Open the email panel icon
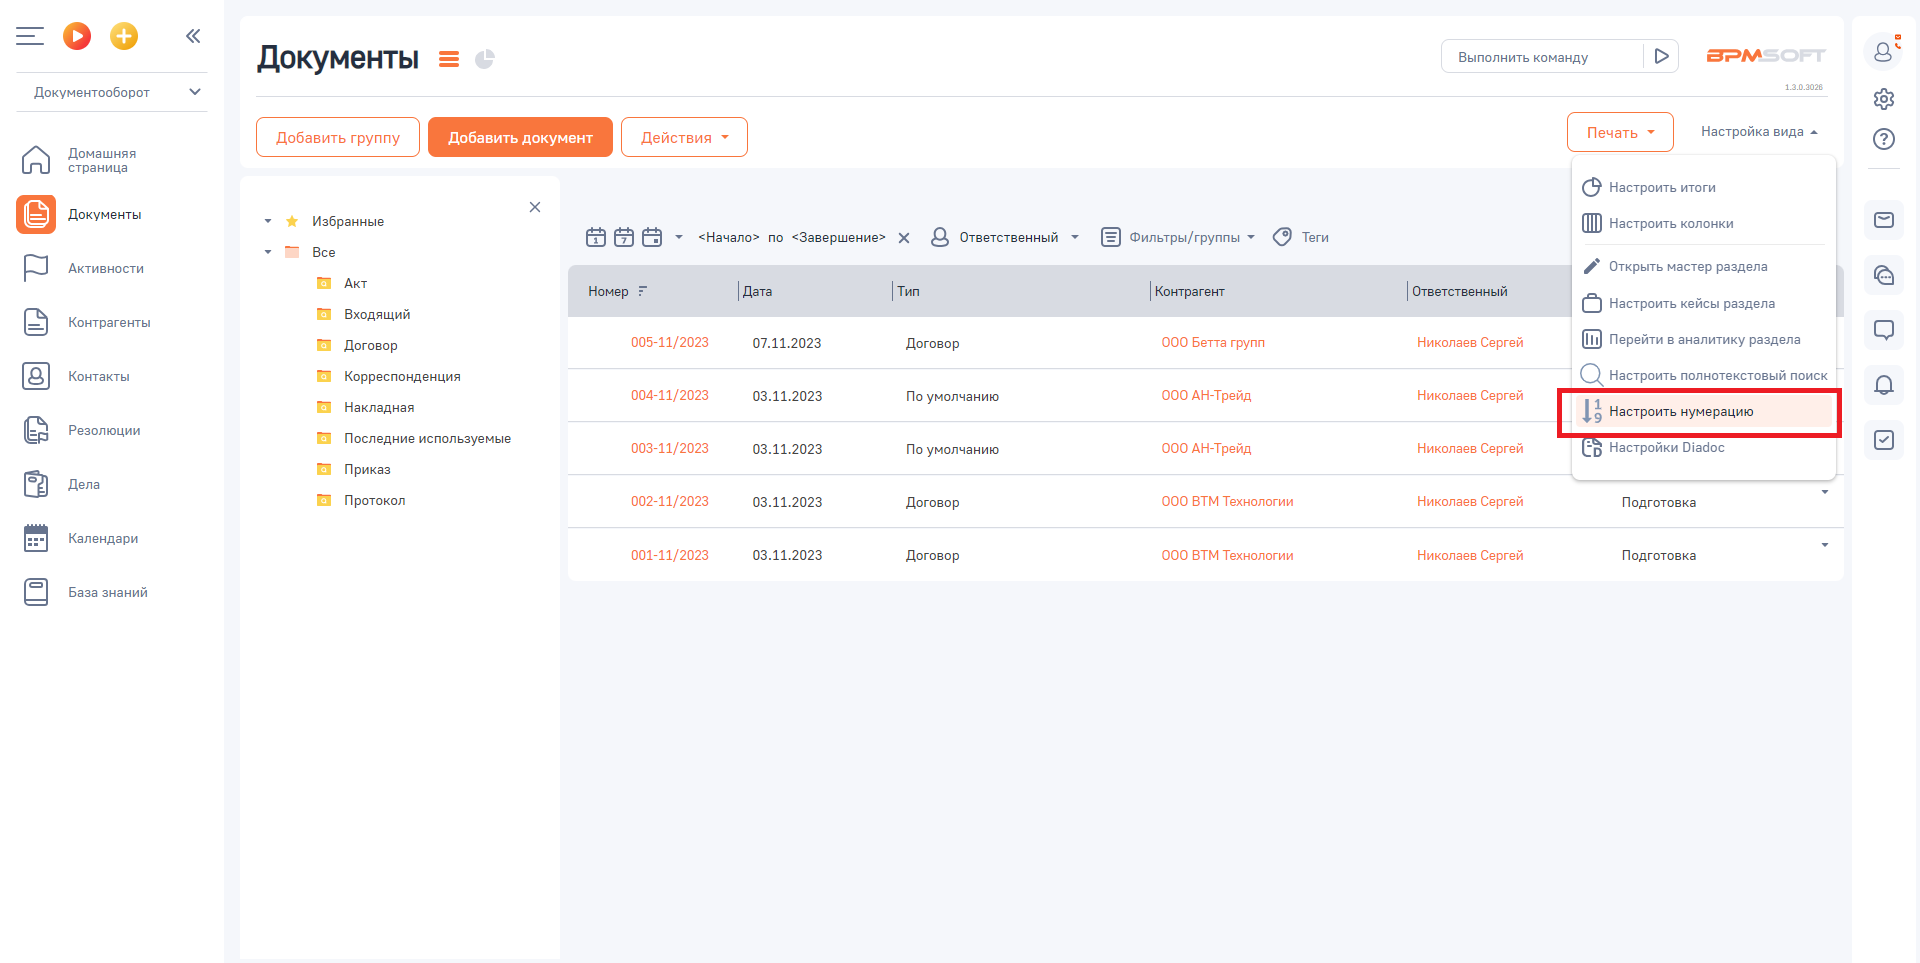1920x963 pixels. (1884, 220)
